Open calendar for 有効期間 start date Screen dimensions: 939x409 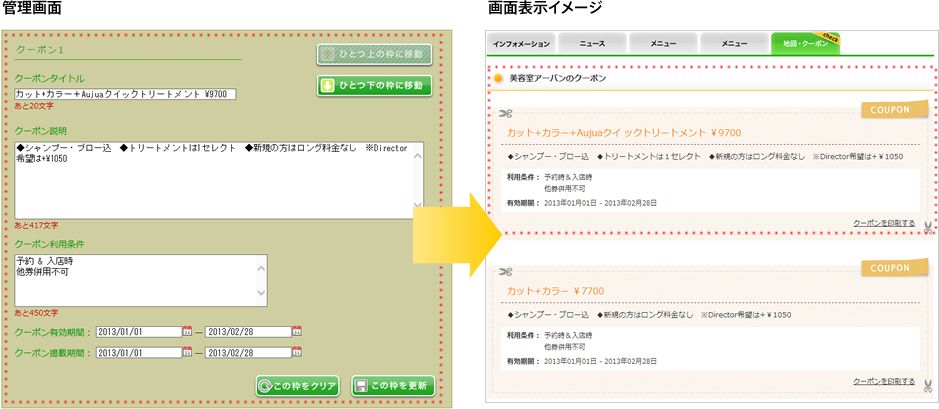point(187,331)
